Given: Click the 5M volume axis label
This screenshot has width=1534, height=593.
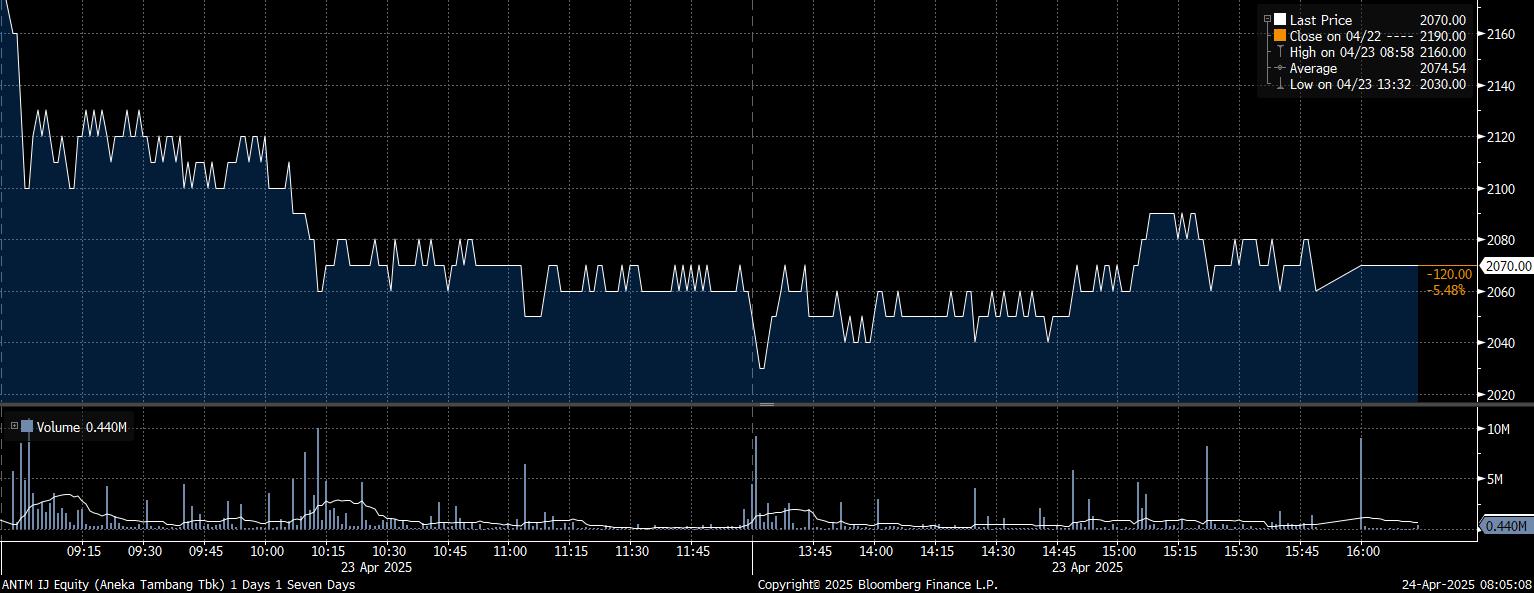Looking at the screenshot, I should [1495, 480].
